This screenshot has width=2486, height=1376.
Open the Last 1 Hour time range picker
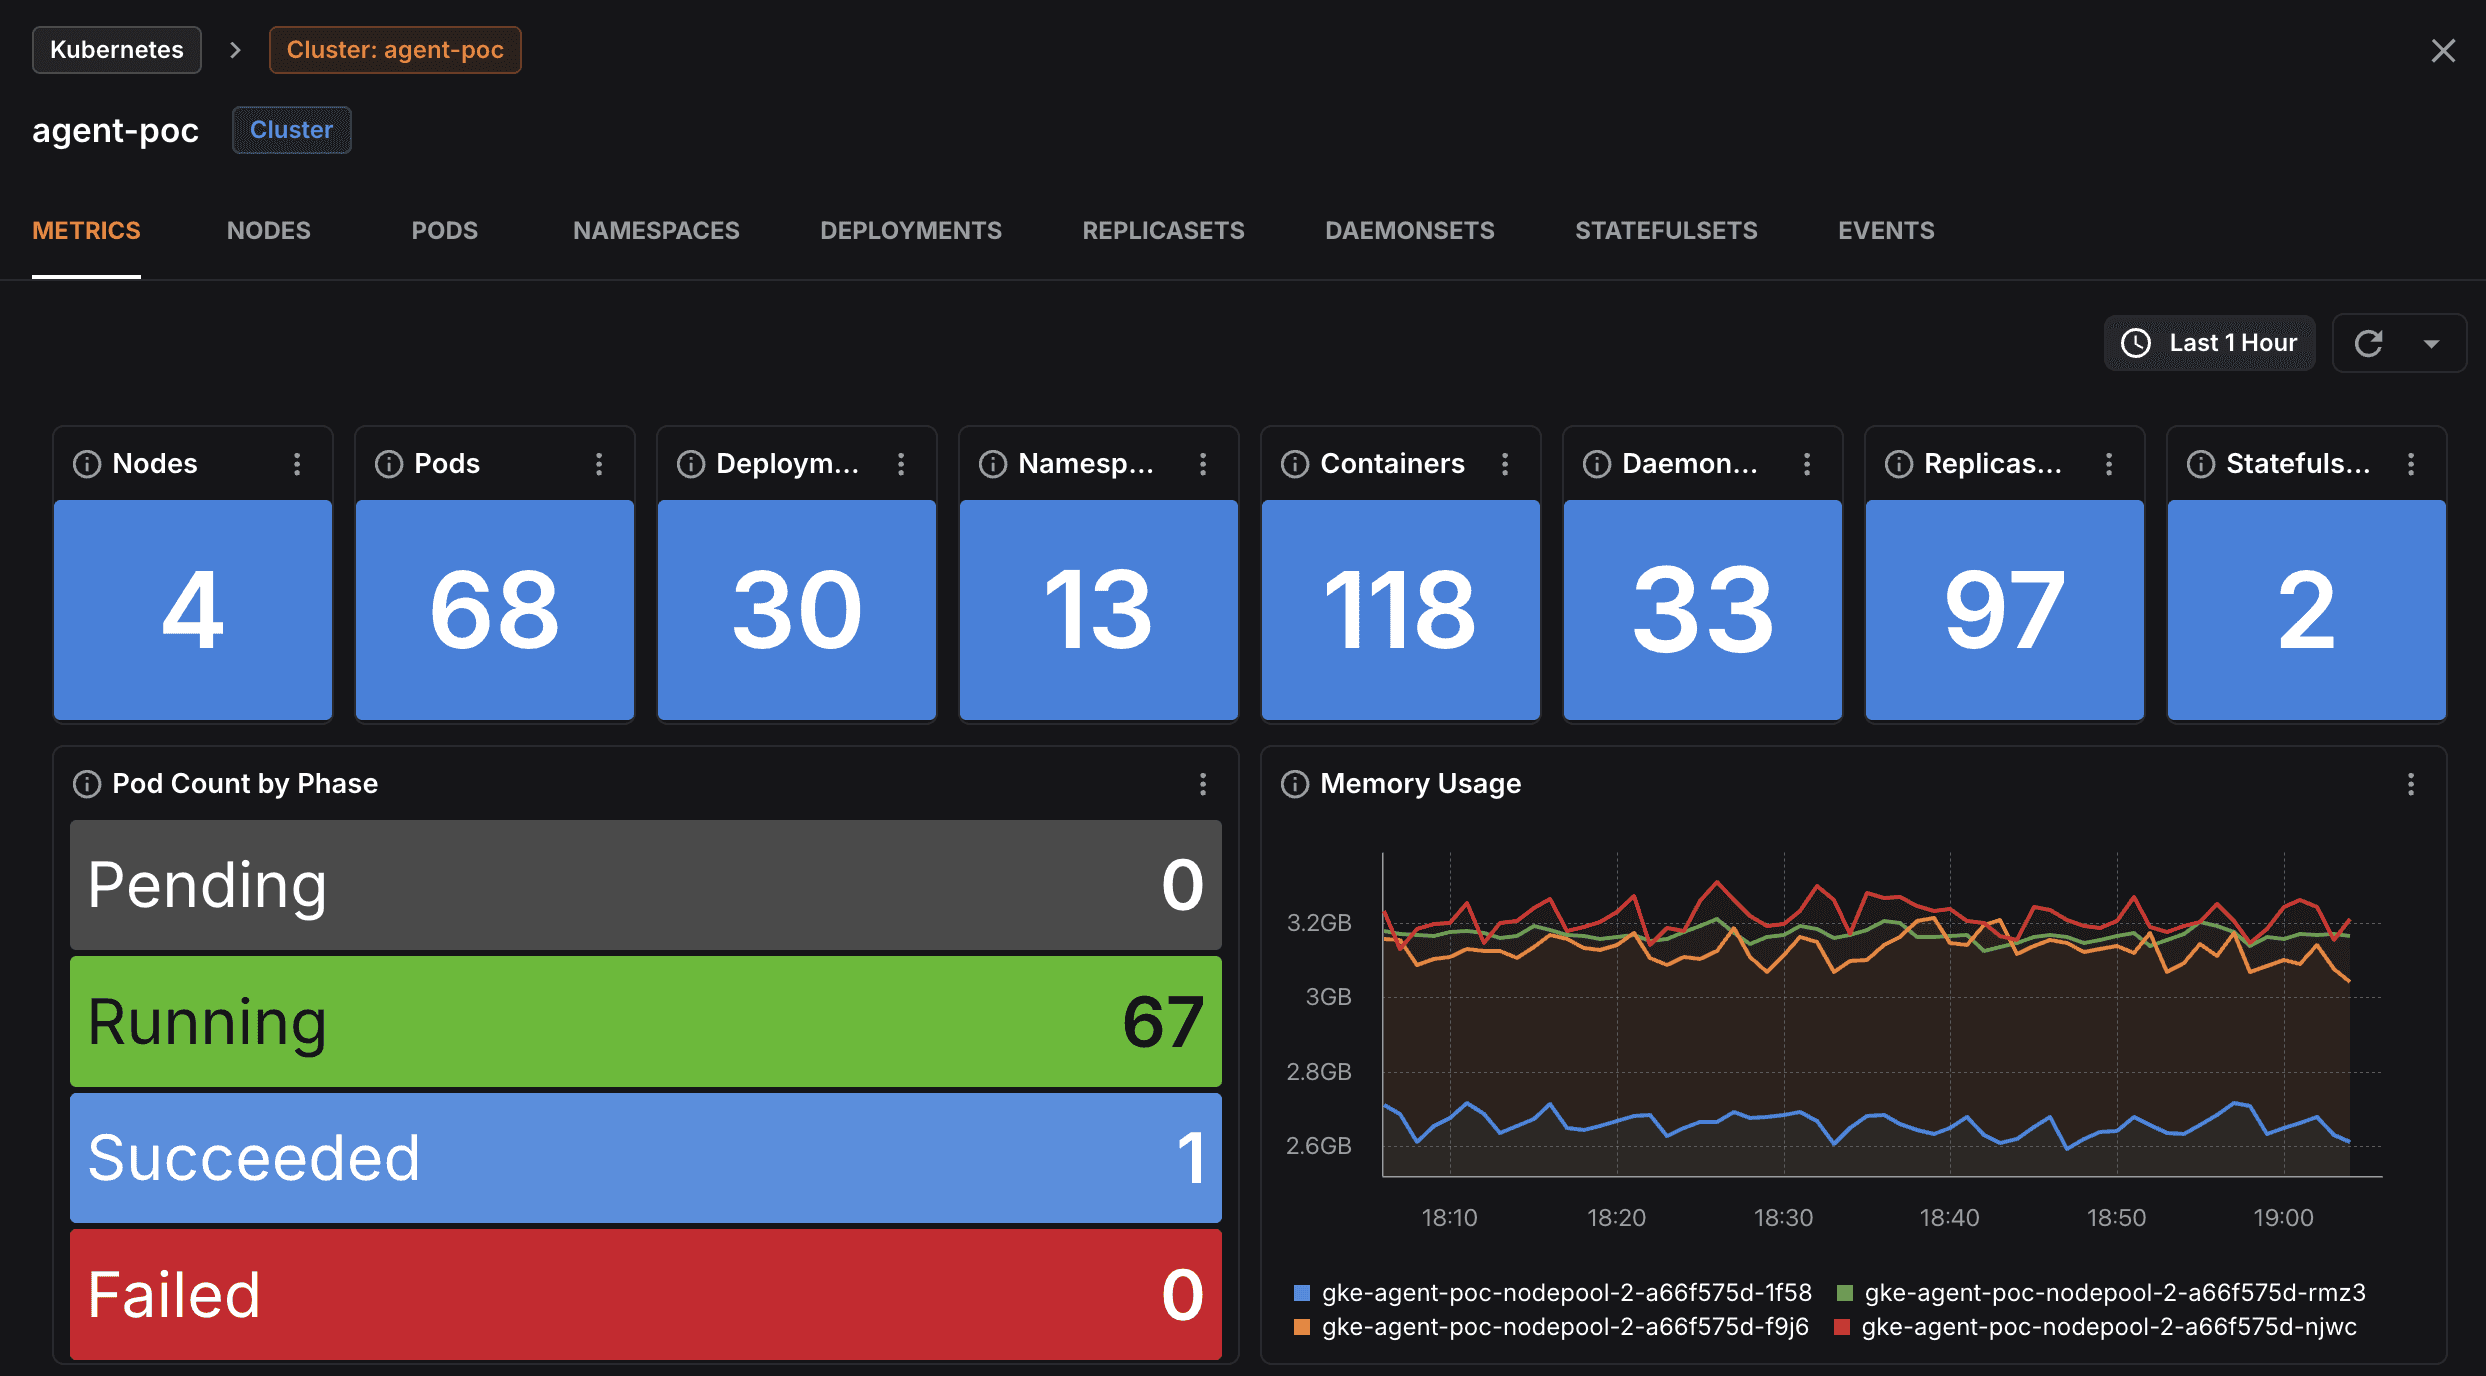pos(2210,343)
